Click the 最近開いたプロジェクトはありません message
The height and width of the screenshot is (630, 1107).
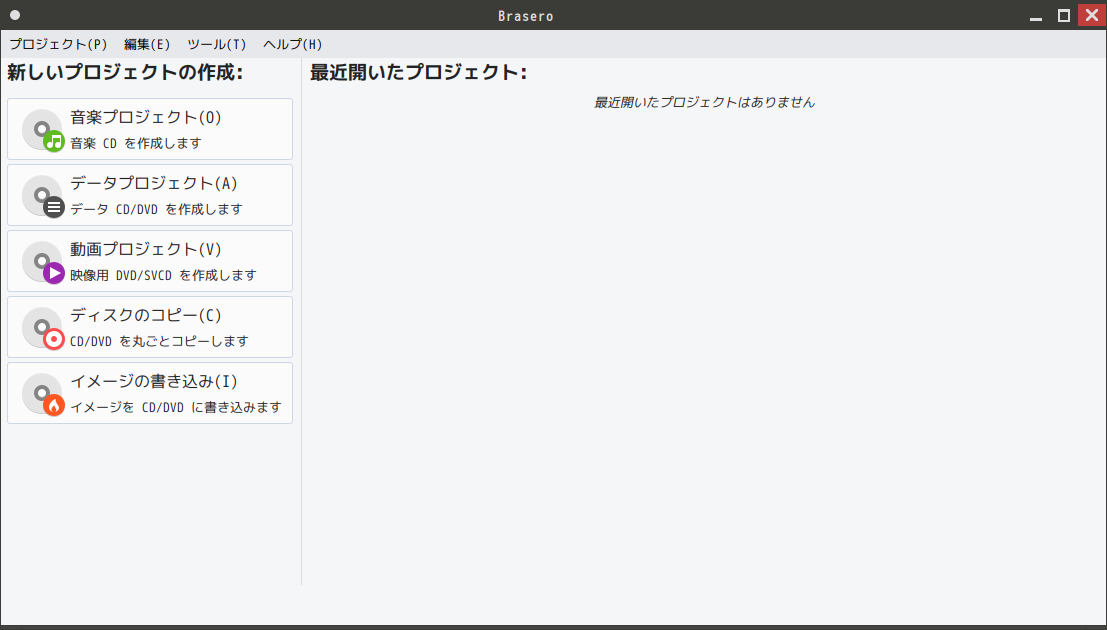click(704, 102)
